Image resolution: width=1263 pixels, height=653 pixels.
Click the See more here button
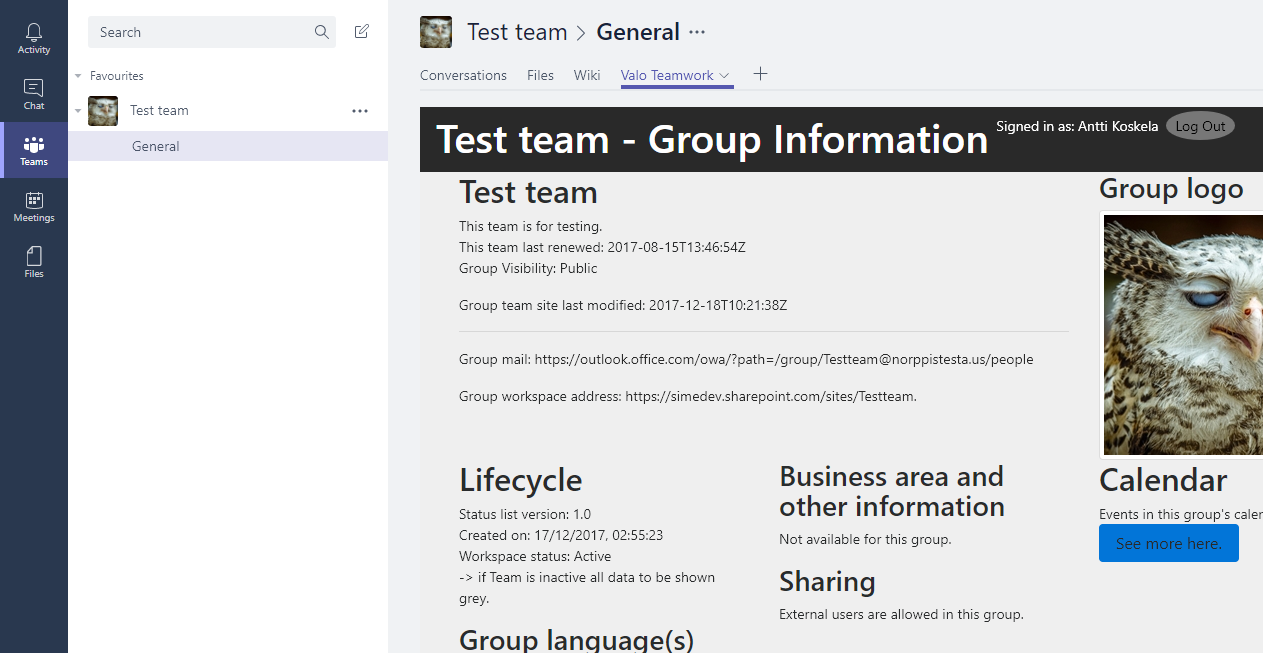1169,543
